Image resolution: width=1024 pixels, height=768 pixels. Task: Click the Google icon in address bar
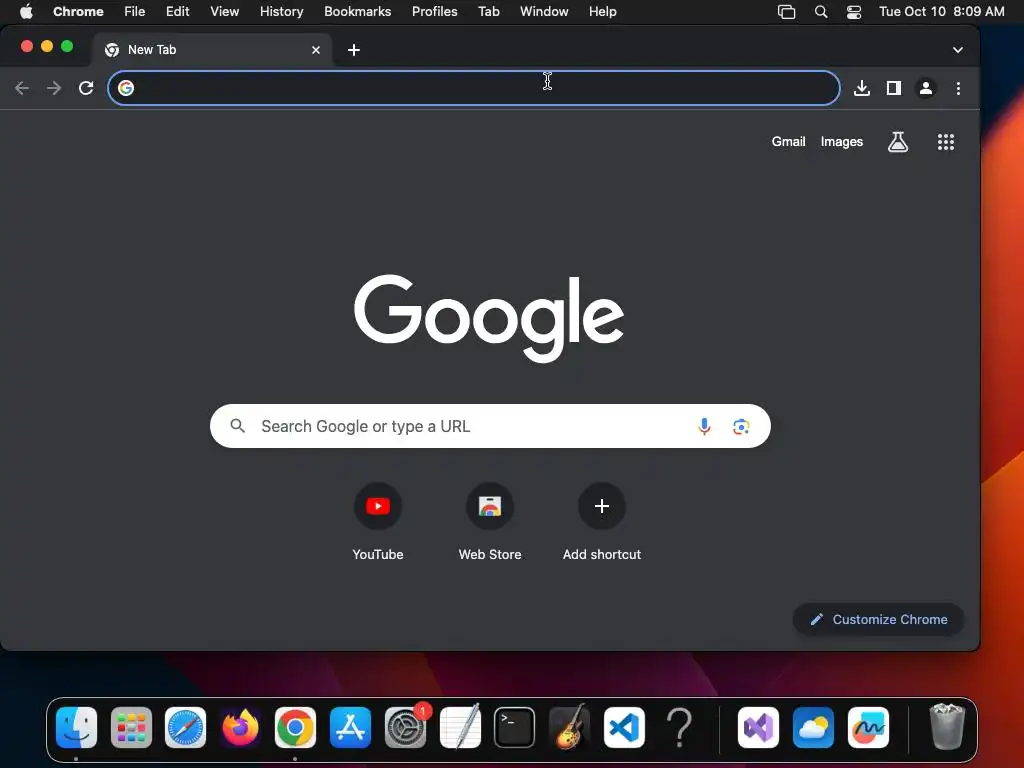click(x=126, y=88)
